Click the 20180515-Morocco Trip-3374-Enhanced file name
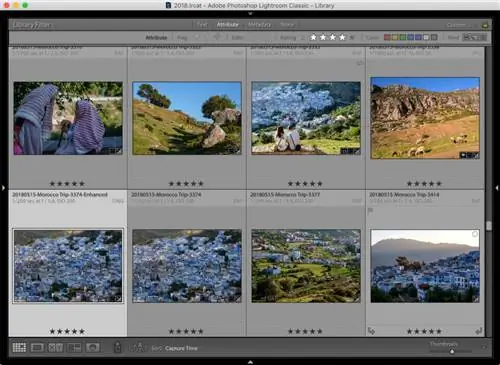The image size is (500, 365). click(x=60, y=194)
